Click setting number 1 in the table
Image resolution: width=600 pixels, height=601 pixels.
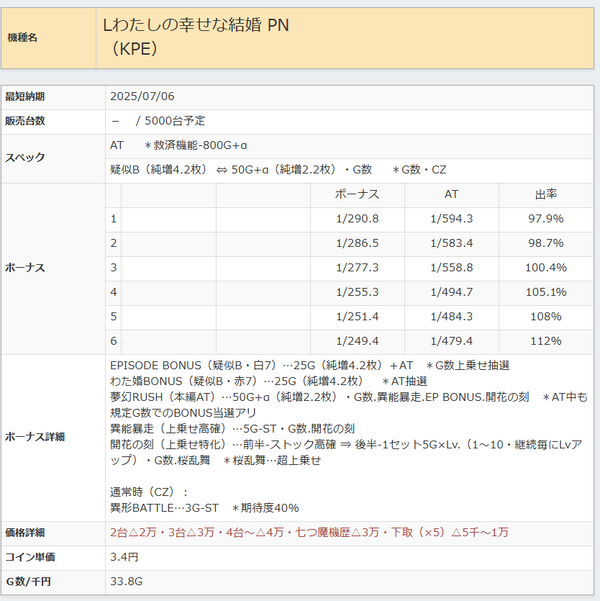113,218
